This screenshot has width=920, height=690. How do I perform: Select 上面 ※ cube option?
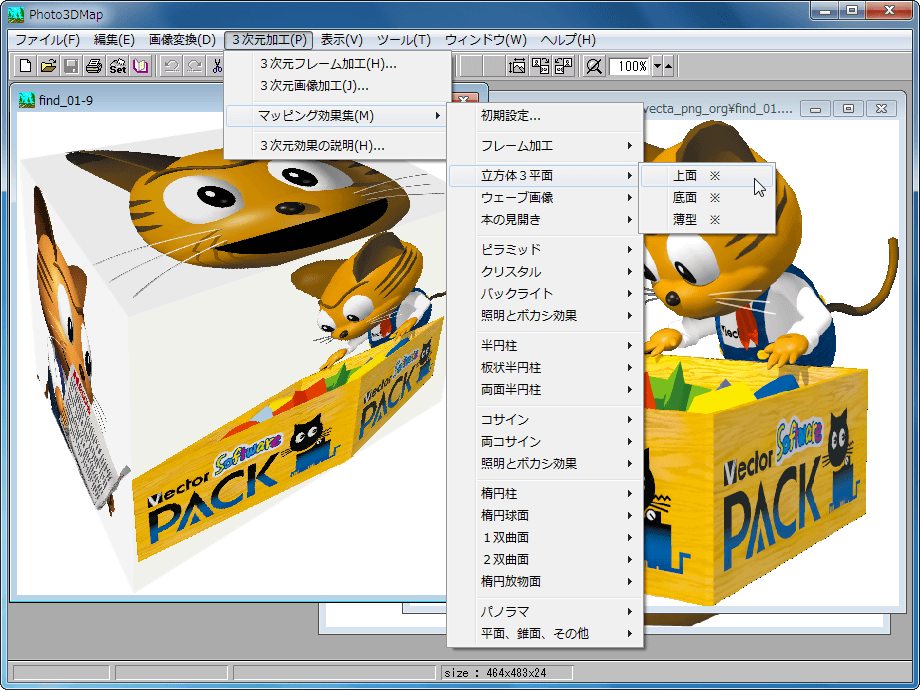pyautogui.click(x=707, y=175)
